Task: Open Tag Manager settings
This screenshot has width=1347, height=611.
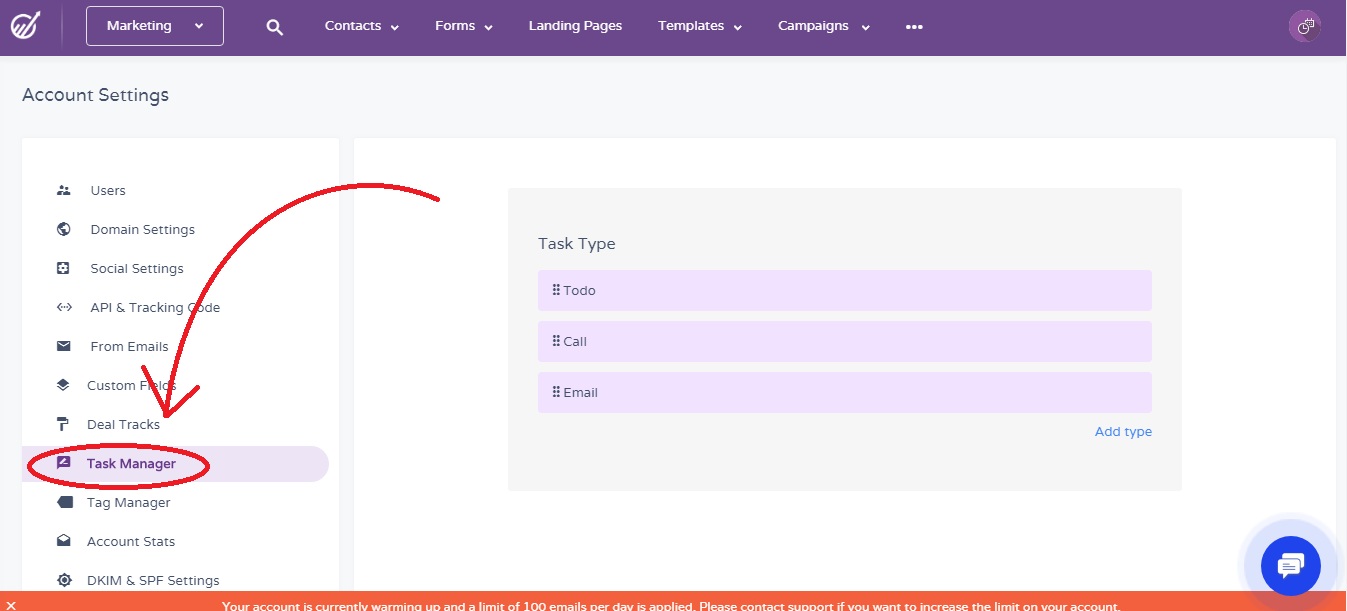Action: pos(128,502)
